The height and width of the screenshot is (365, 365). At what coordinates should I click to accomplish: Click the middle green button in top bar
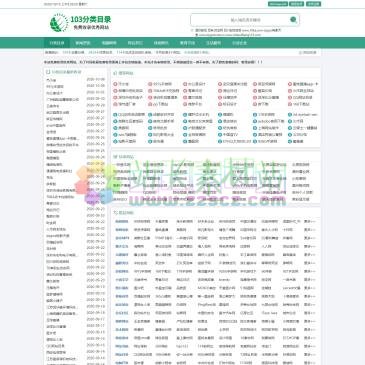(x=296, y=4)
